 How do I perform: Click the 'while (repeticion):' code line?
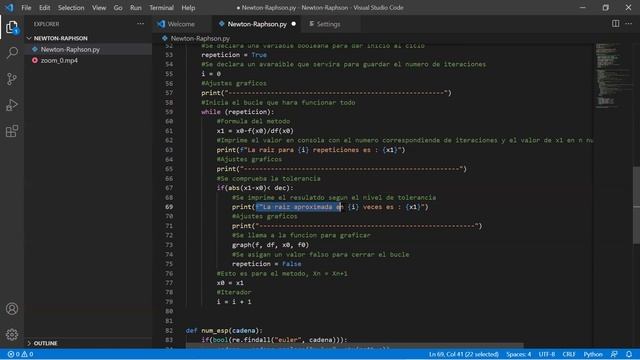(x=237, y=112)
